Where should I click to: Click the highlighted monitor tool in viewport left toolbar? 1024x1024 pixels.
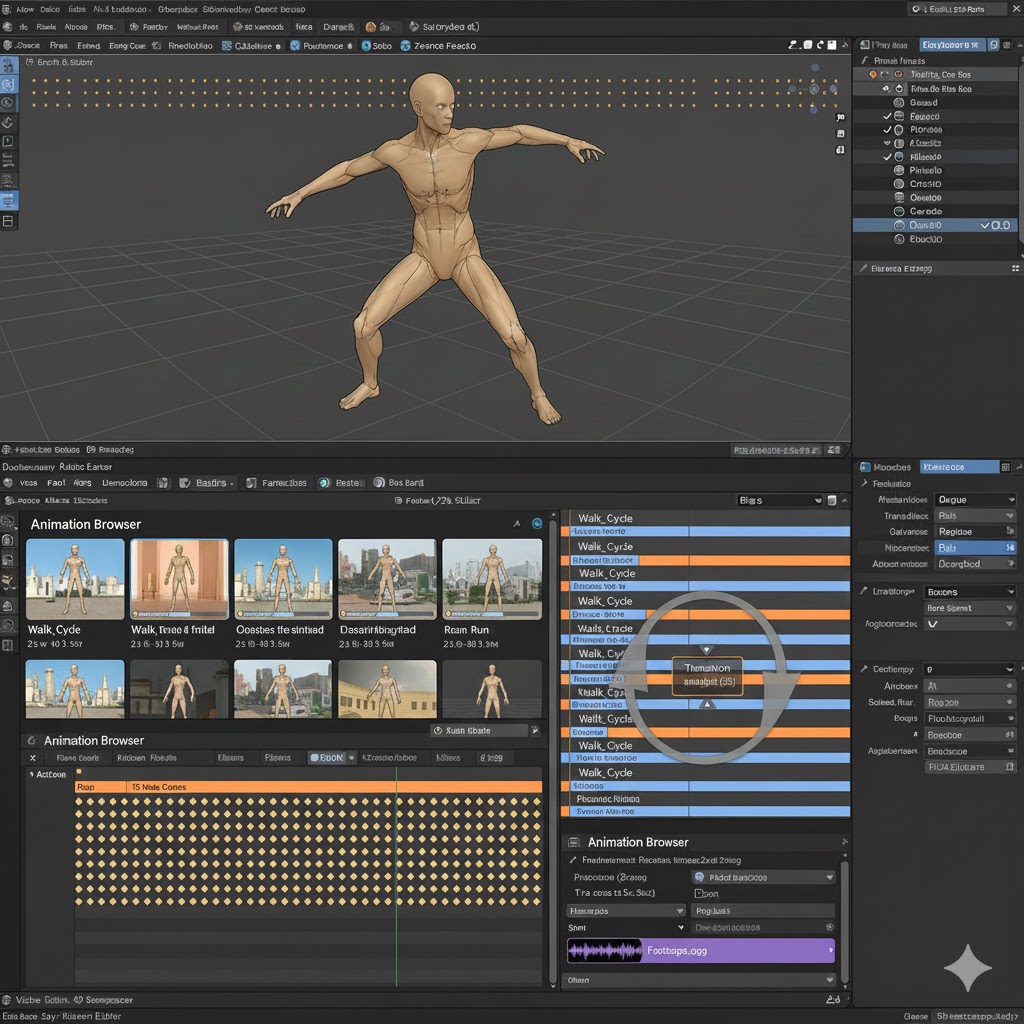9,200
